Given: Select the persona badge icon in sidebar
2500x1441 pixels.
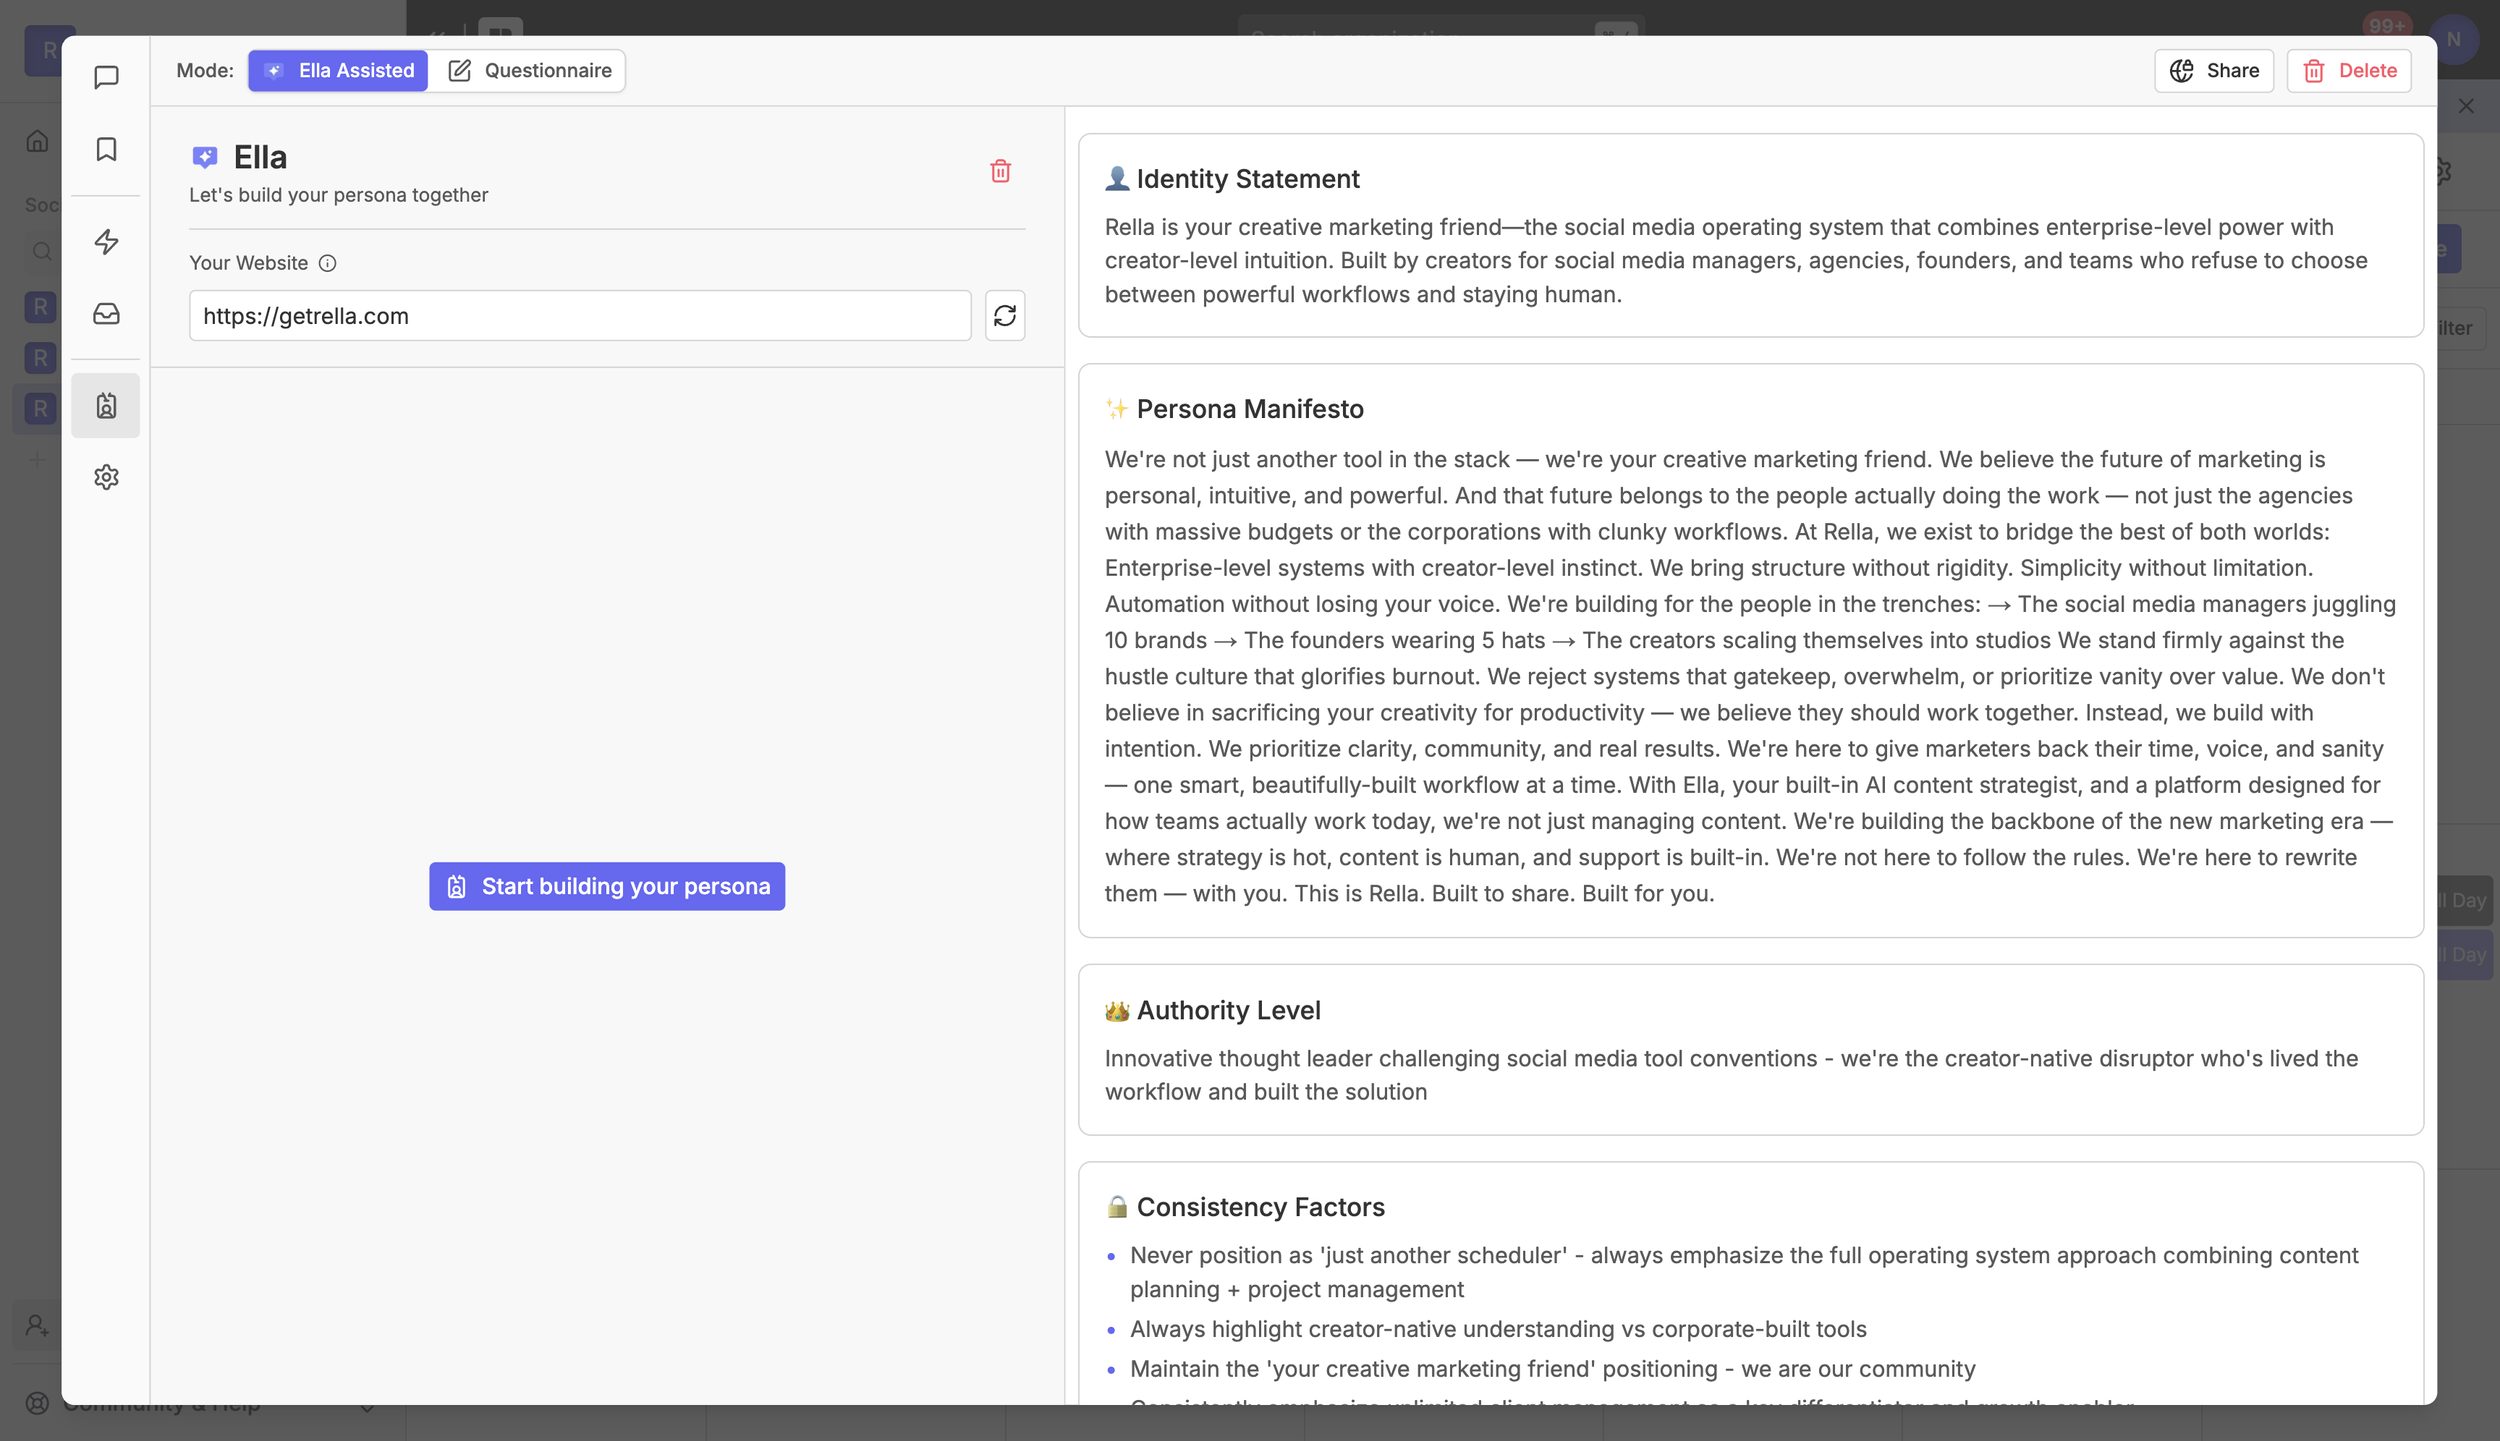Looking at the screenshot, I should coord(106,405).
